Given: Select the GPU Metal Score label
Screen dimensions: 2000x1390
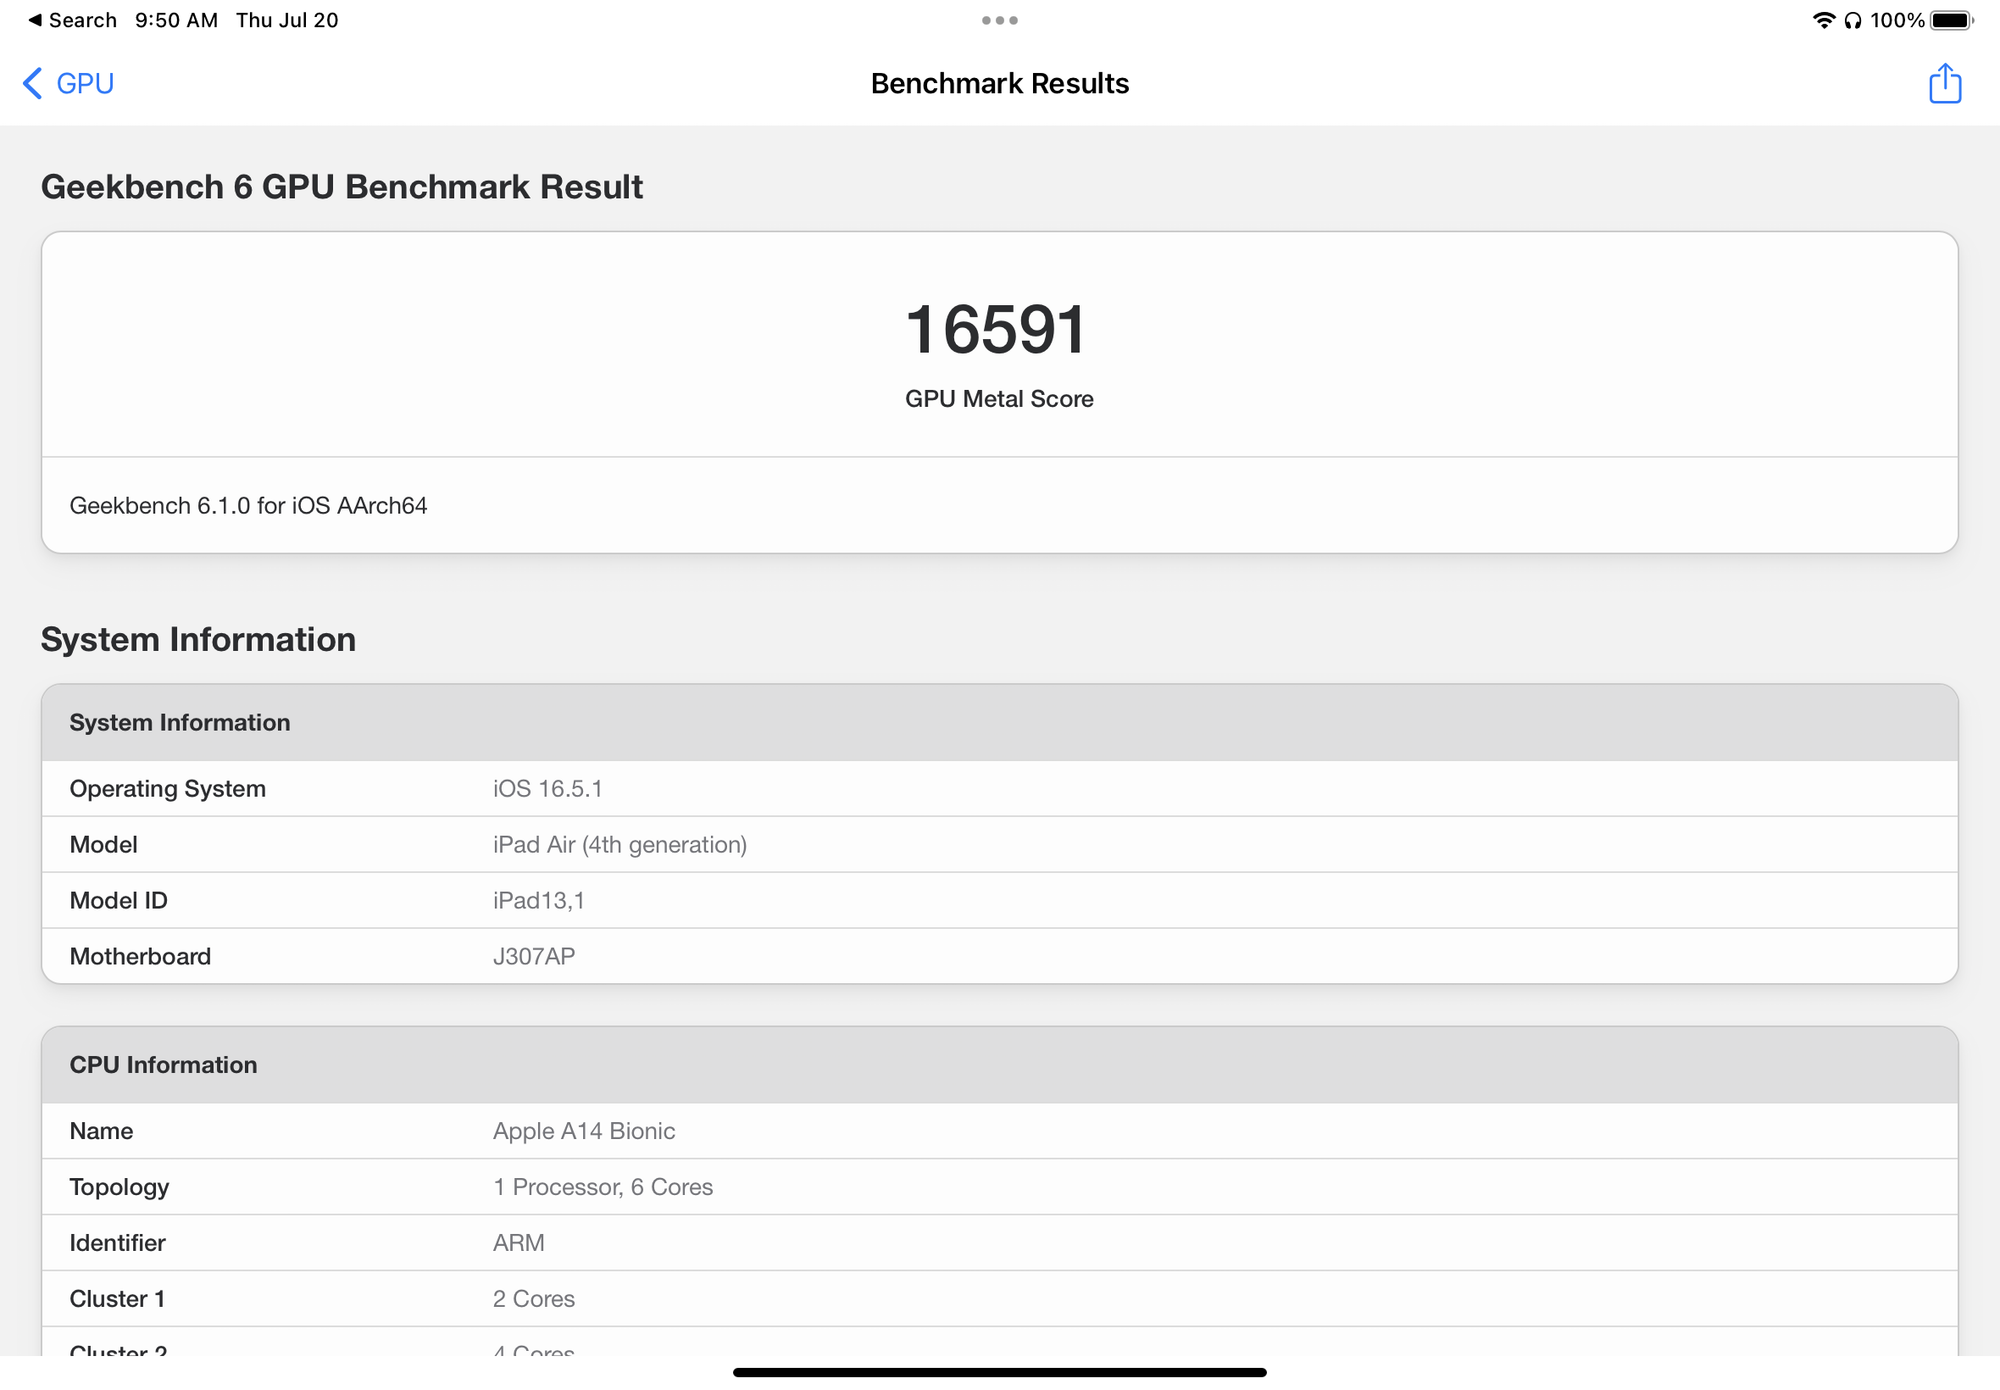Looking at the screenshot, I should click(999, 399).
